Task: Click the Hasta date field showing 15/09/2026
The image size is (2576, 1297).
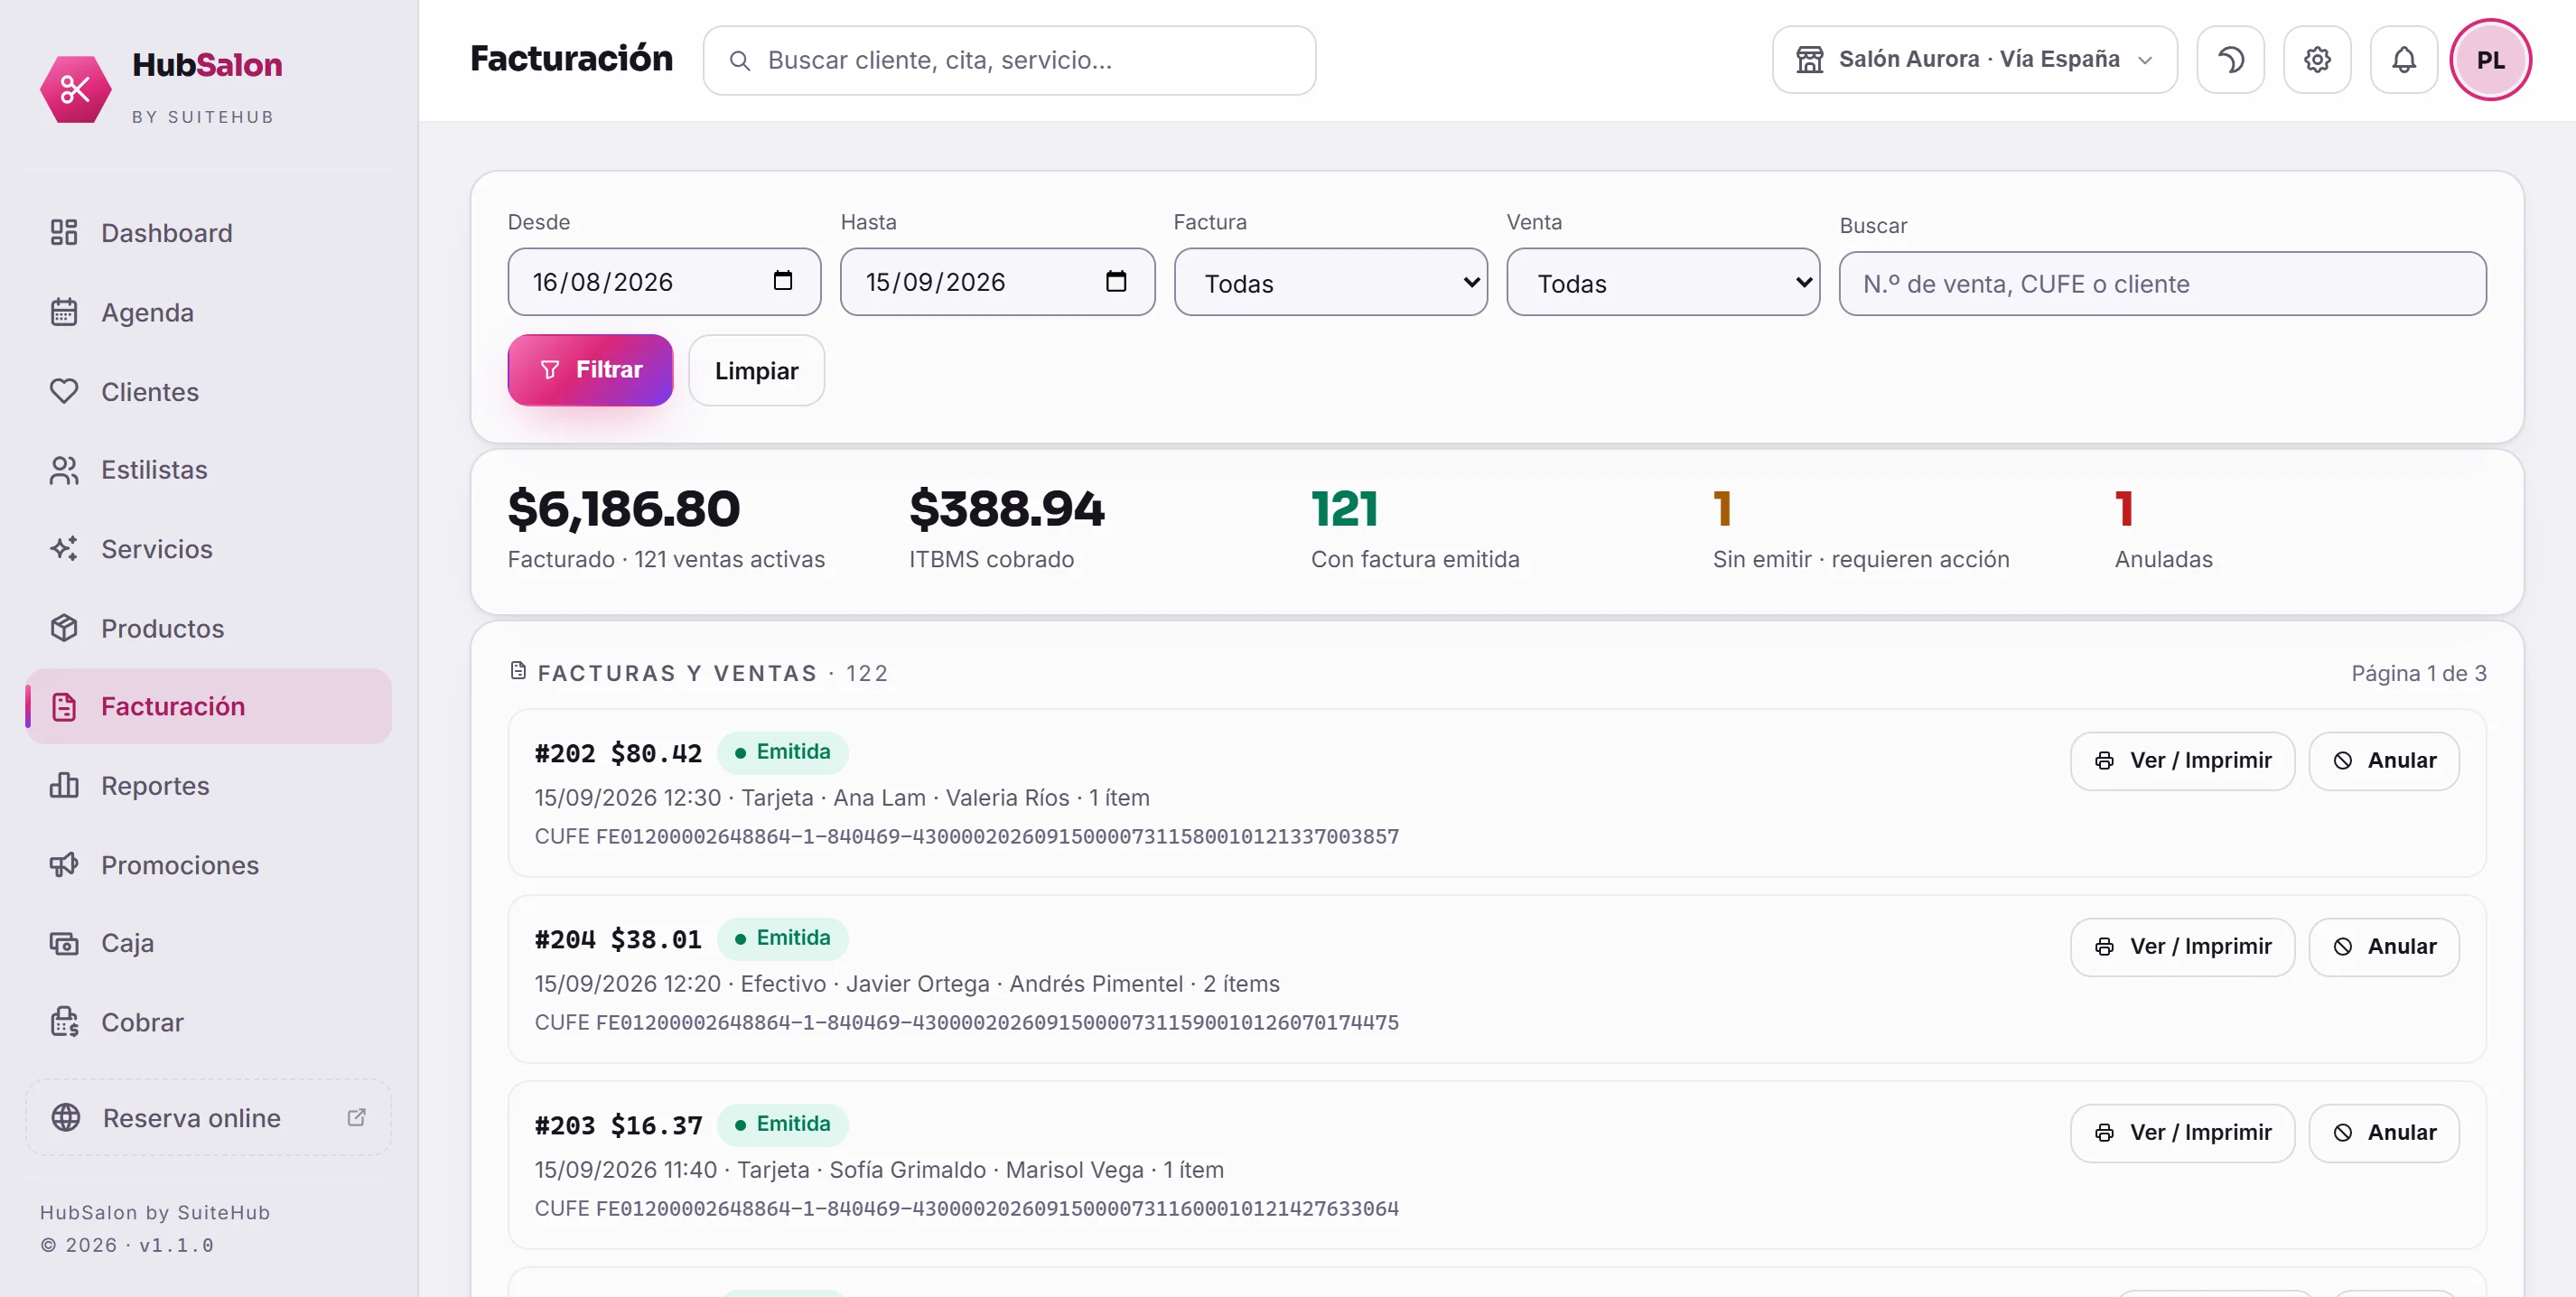Action: click(997, 282)
